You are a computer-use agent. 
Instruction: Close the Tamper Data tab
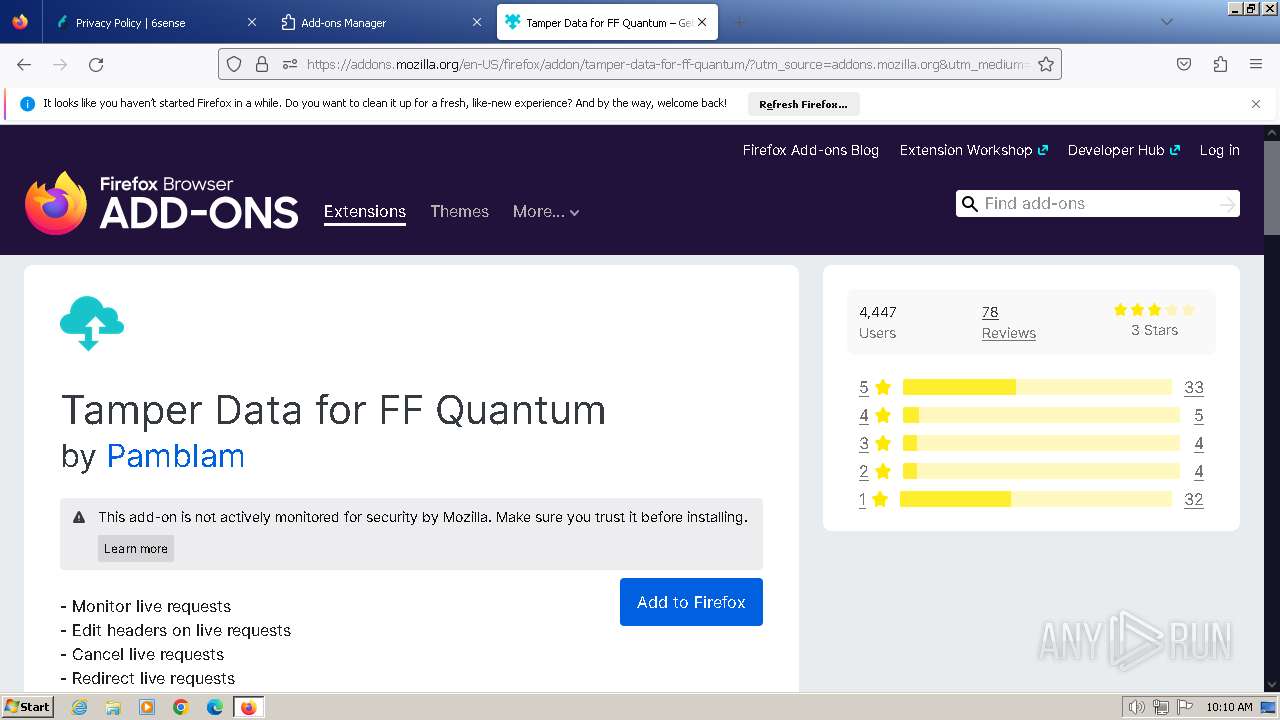click(702, 22)
